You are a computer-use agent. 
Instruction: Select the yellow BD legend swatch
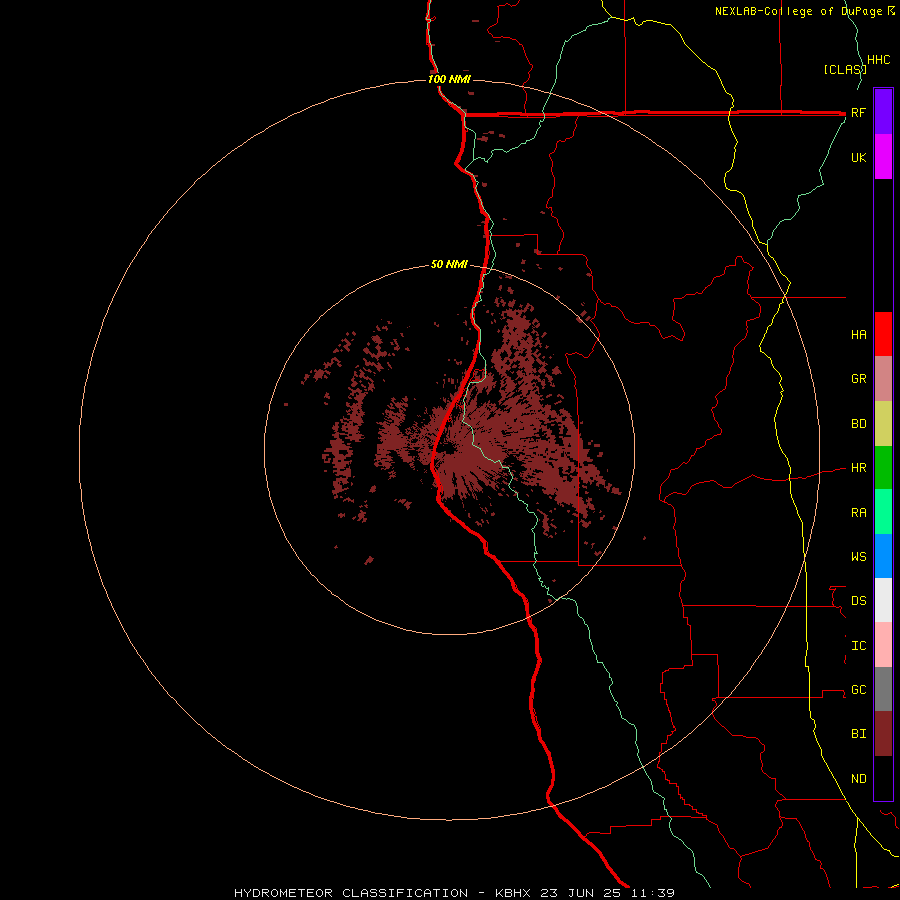pos(883,424)
